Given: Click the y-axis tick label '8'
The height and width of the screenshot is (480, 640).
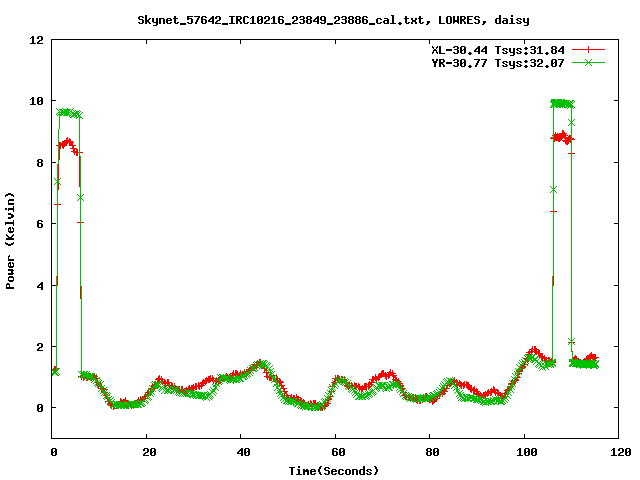Looking at the screenshot, I should tap(40, 163).
